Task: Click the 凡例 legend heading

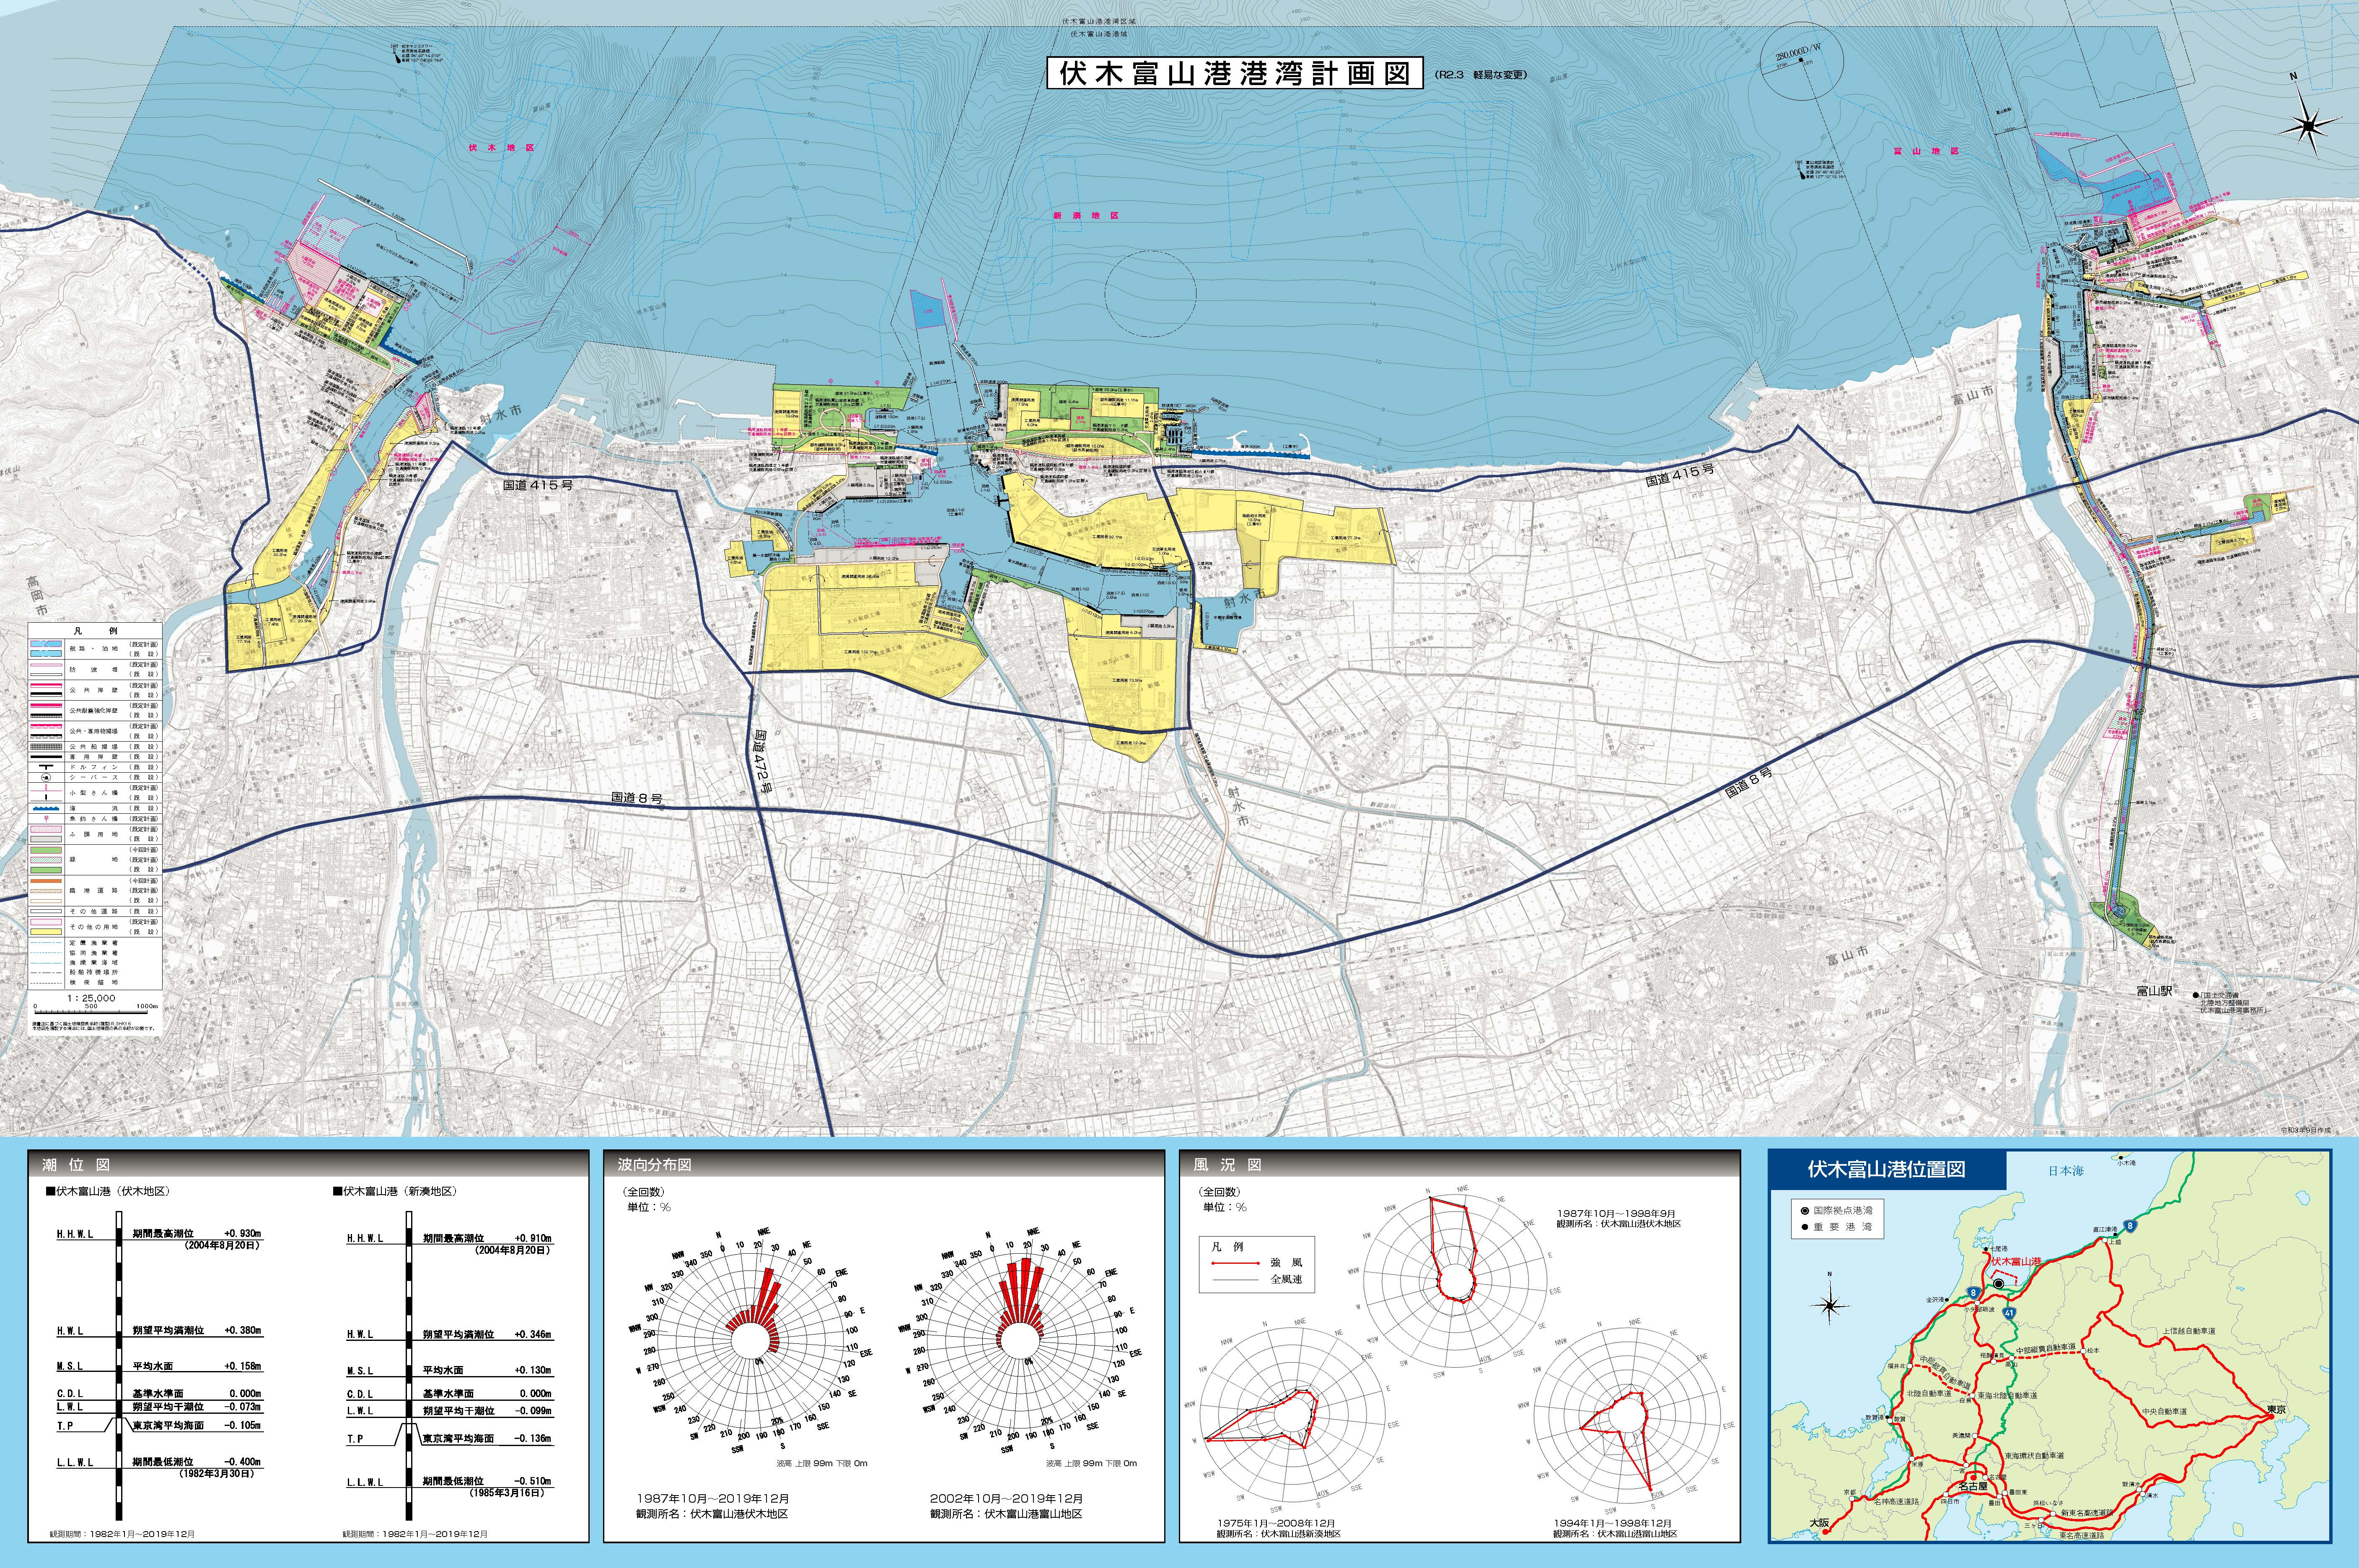Action: (96, 631)
